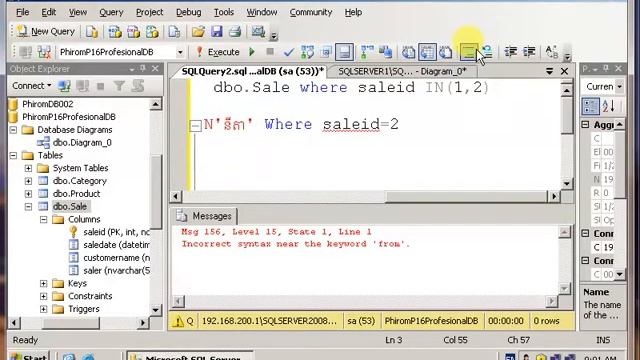
Task: Open the active files list arrow
Action: 549,71
